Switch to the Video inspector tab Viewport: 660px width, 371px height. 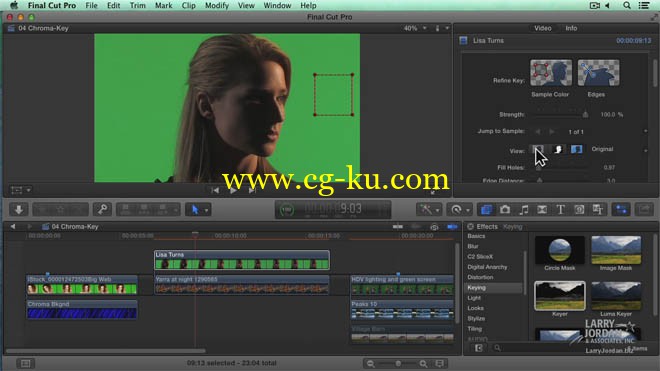click(x=543, y=28)
